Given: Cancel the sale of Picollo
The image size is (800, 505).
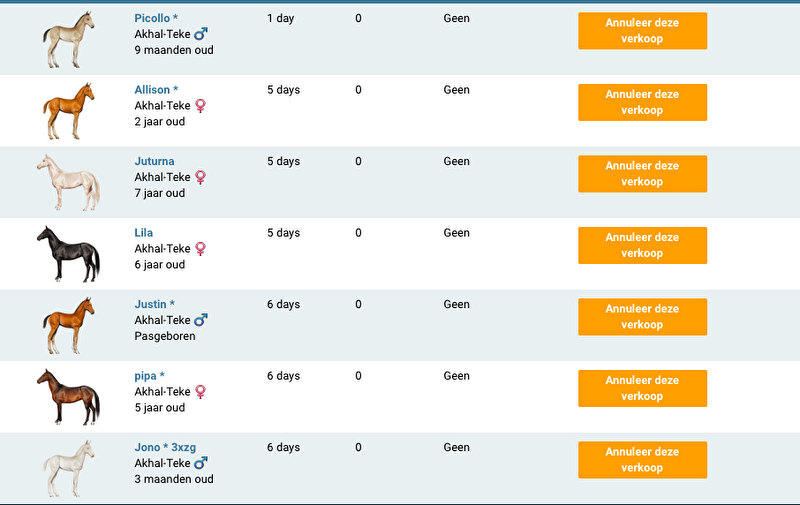Looking at the screenshot, I should pyautogui.click(x=642, y=31).
